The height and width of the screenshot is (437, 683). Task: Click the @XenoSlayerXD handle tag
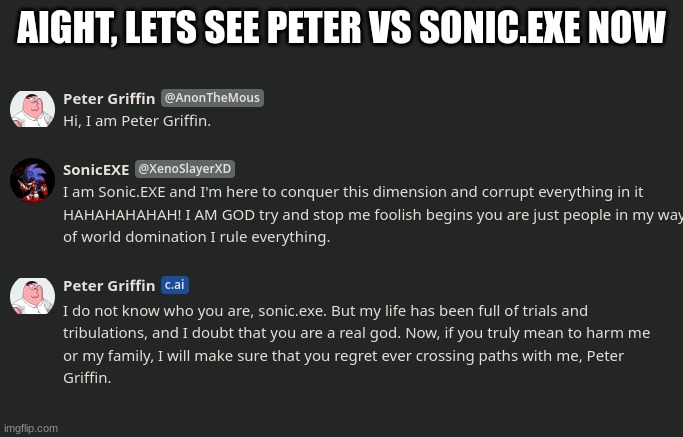pos(185,169)
